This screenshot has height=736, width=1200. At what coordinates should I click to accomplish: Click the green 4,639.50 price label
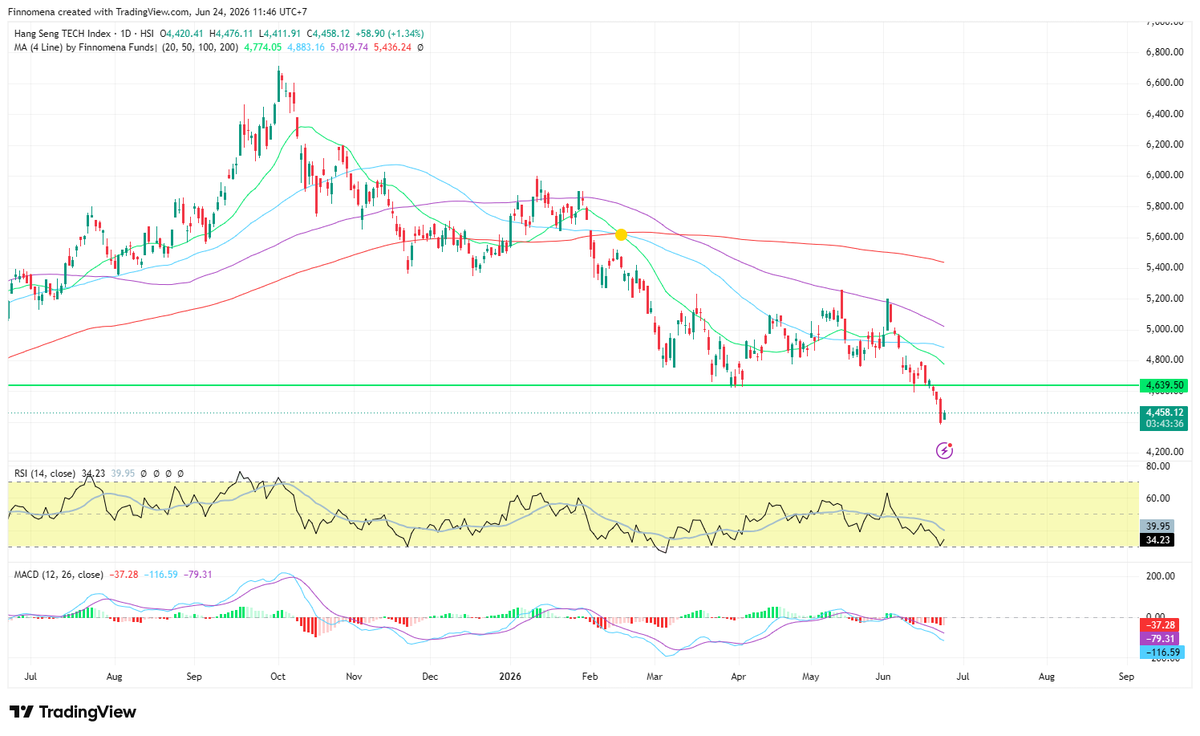click(1164, 385)
